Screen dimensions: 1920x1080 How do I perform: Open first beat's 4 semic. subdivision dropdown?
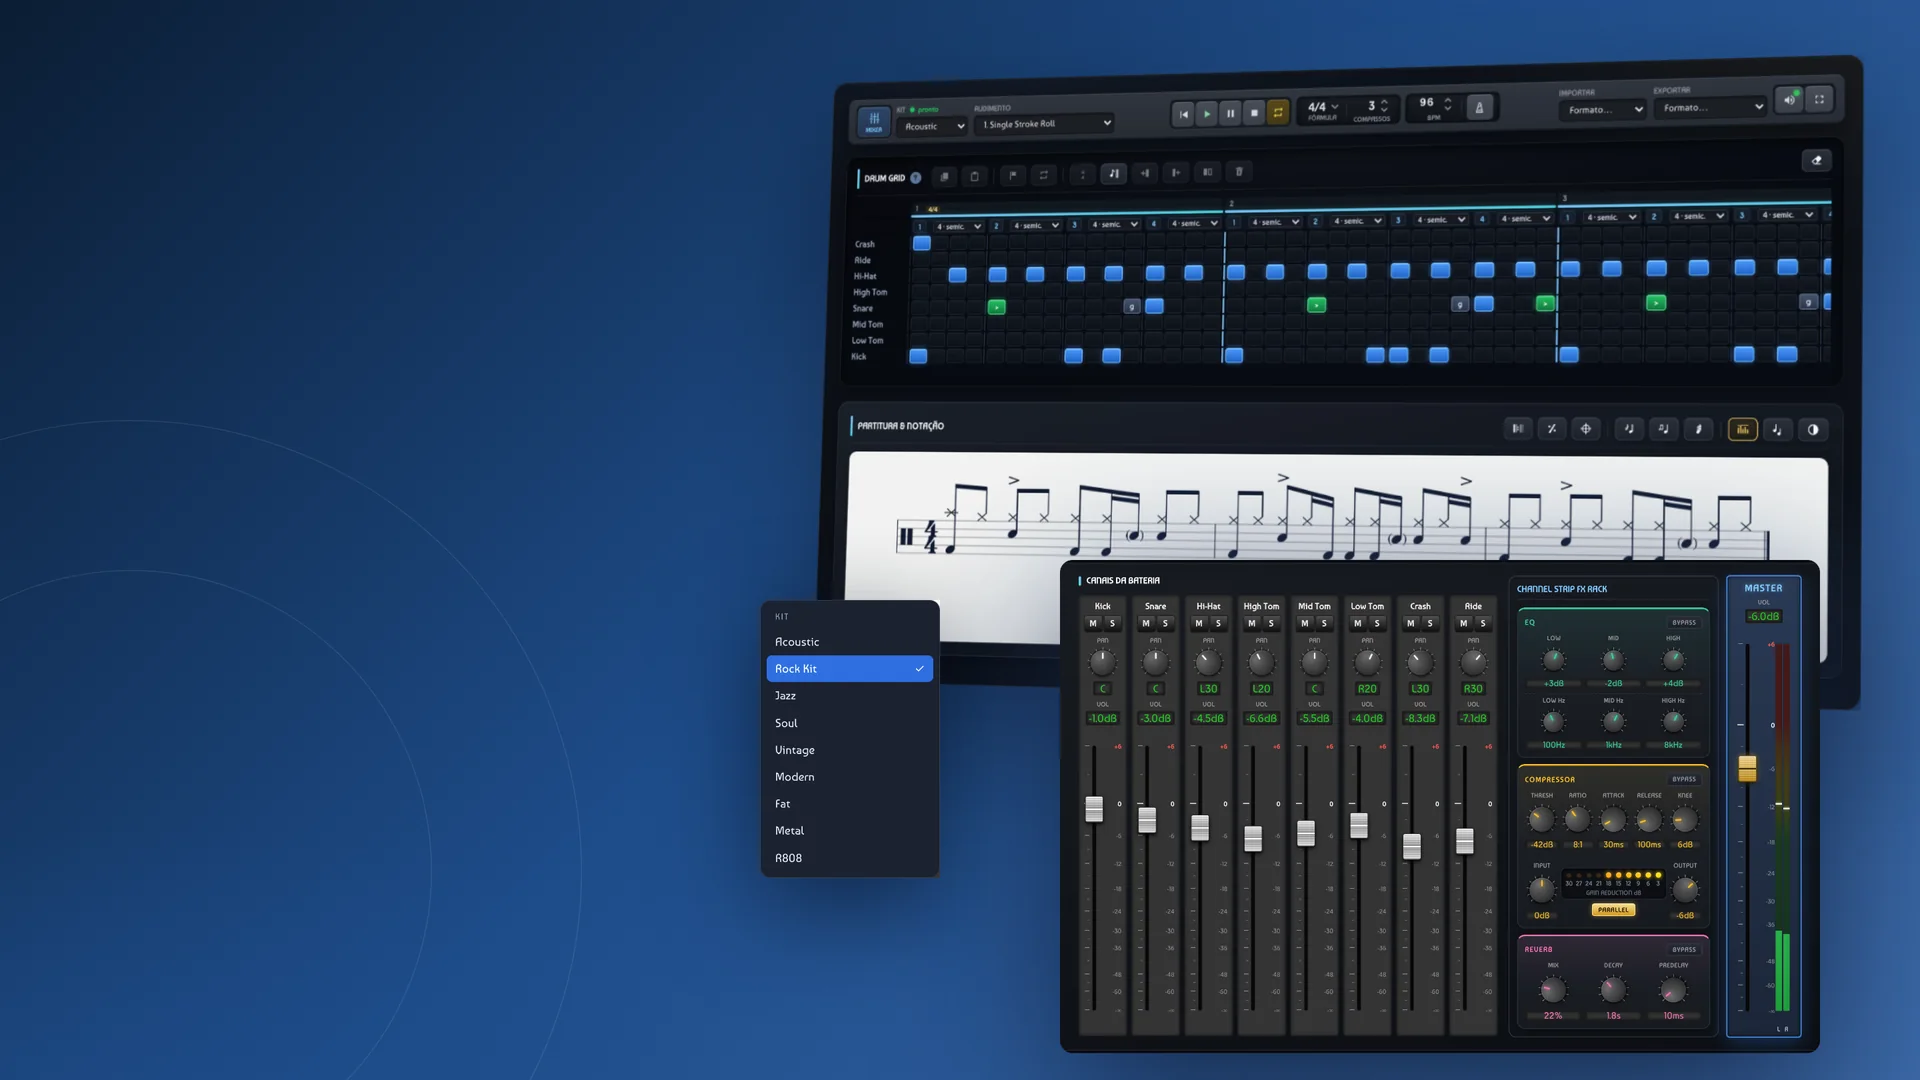click(959, 227)
